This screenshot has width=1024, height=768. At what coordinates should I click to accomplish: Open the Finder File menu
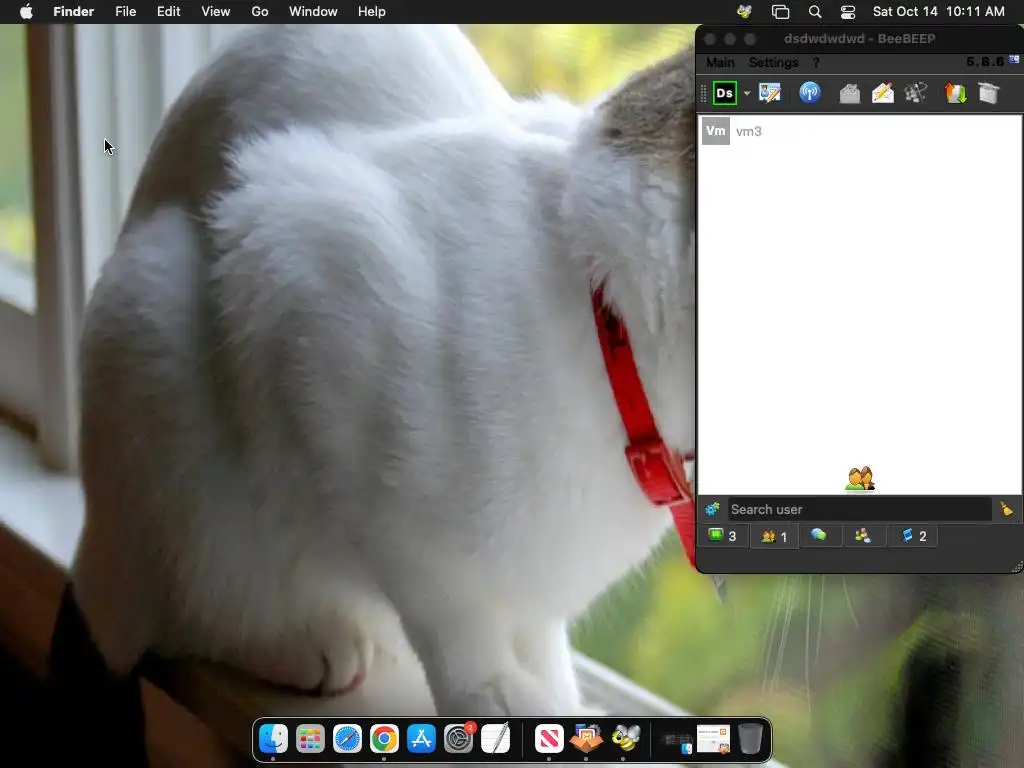(125, 11)
